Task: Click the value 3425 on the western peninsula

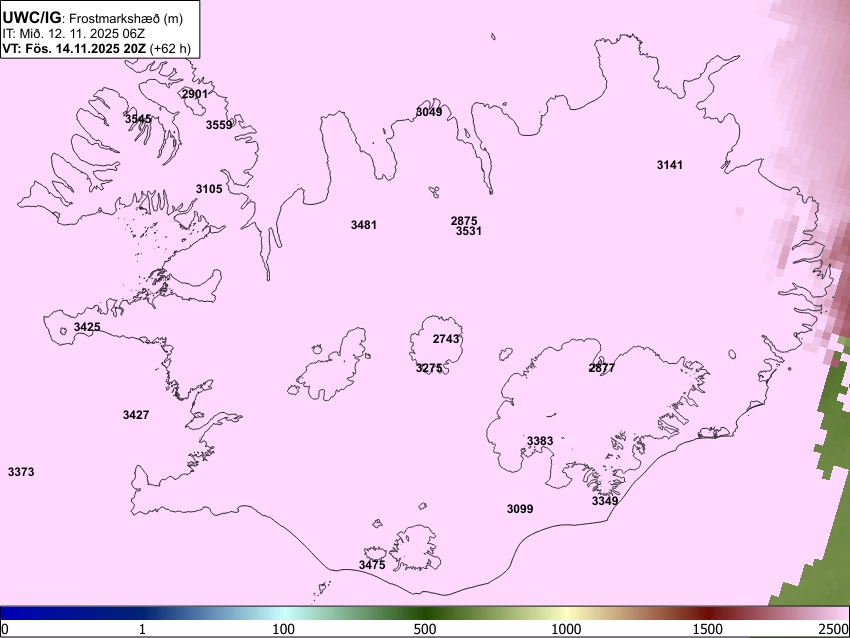Action: [x=87, y=327]
